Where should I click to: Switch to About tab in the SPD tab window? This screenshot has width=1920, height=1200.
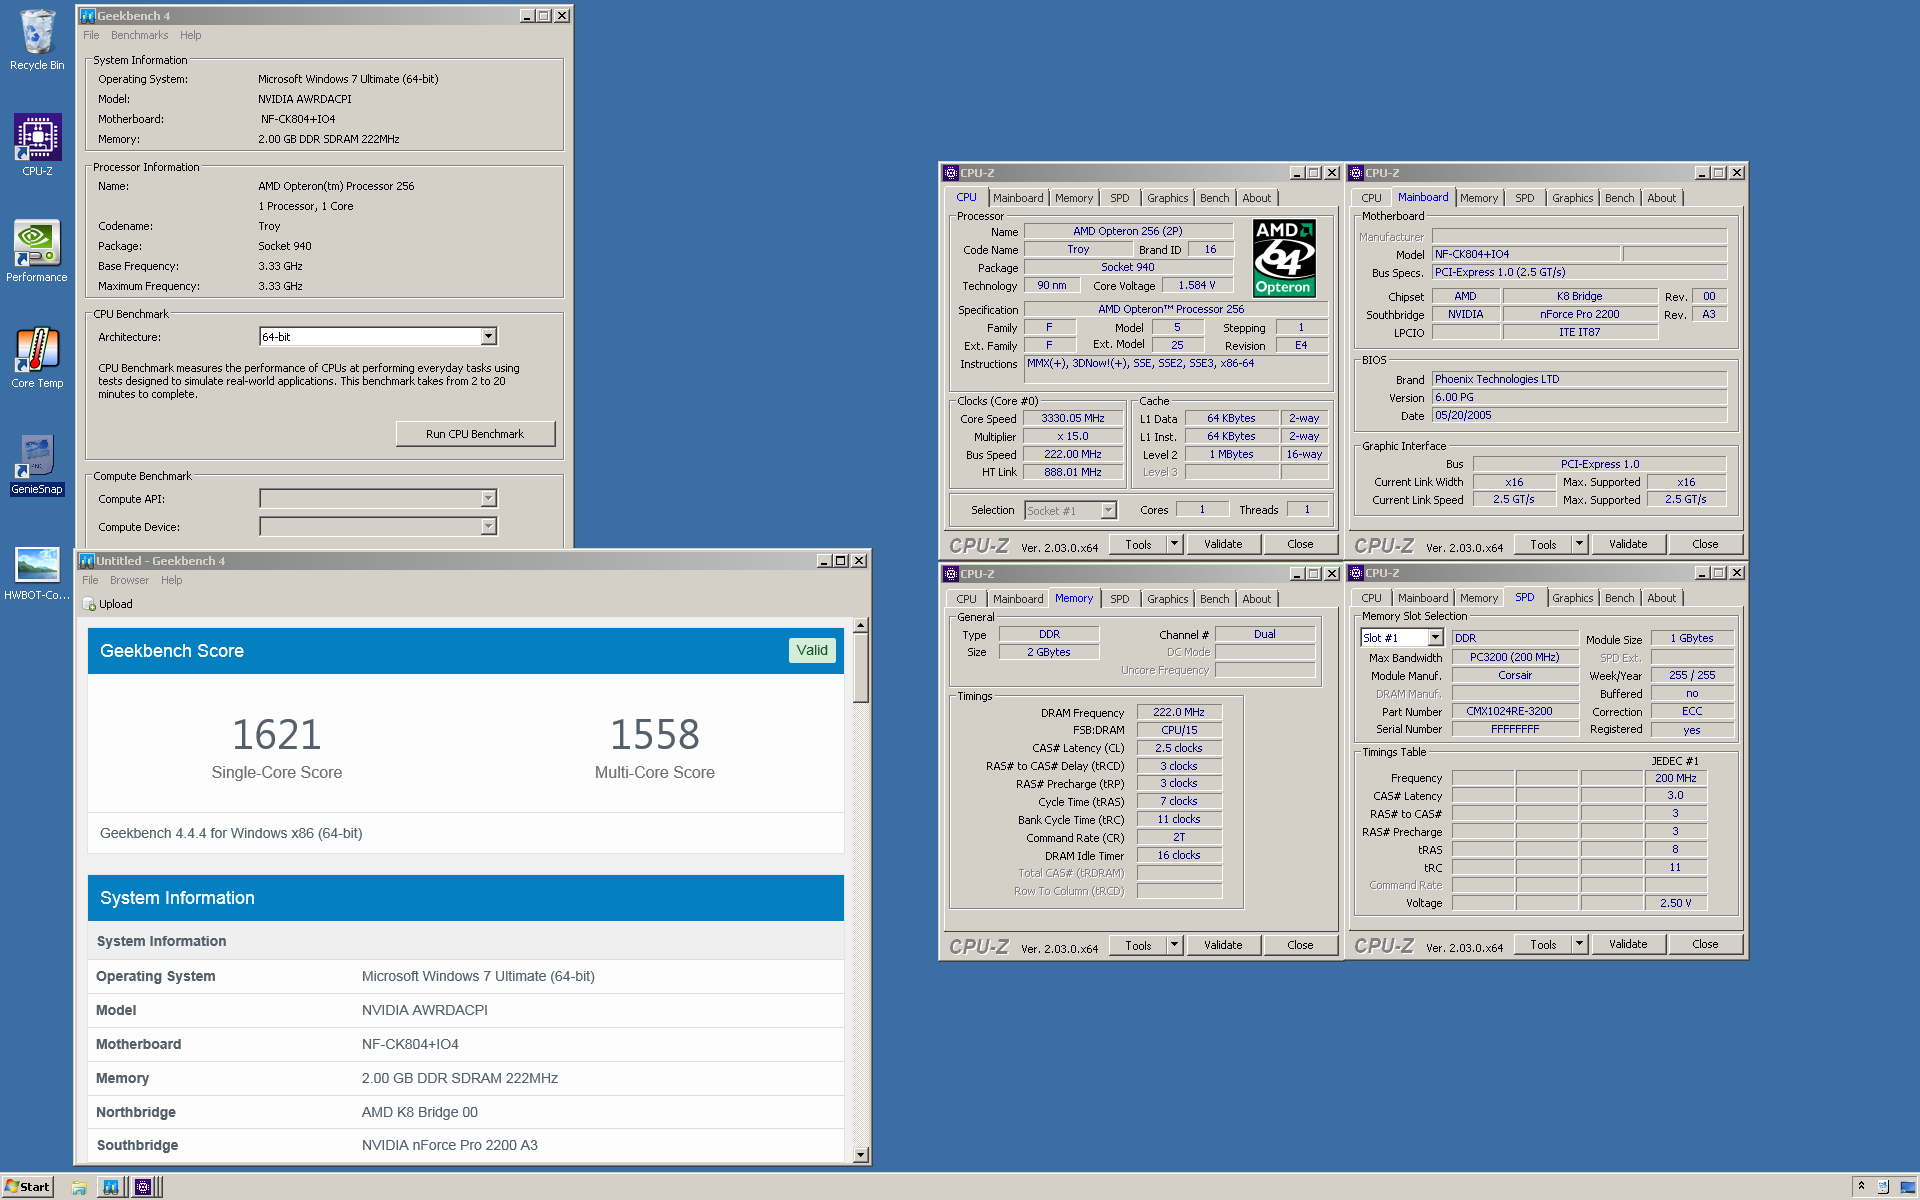point(1662,598)
